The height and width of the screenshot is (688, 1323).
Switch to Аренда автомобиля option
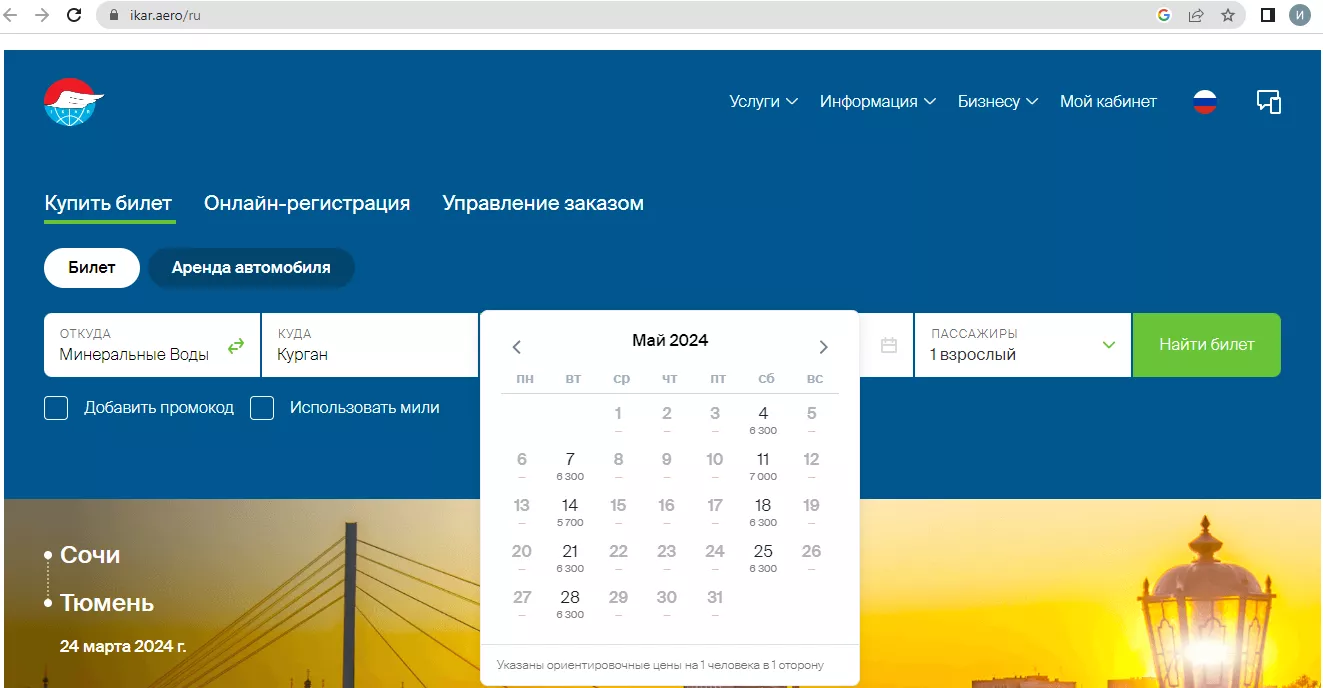coord(251,268)
